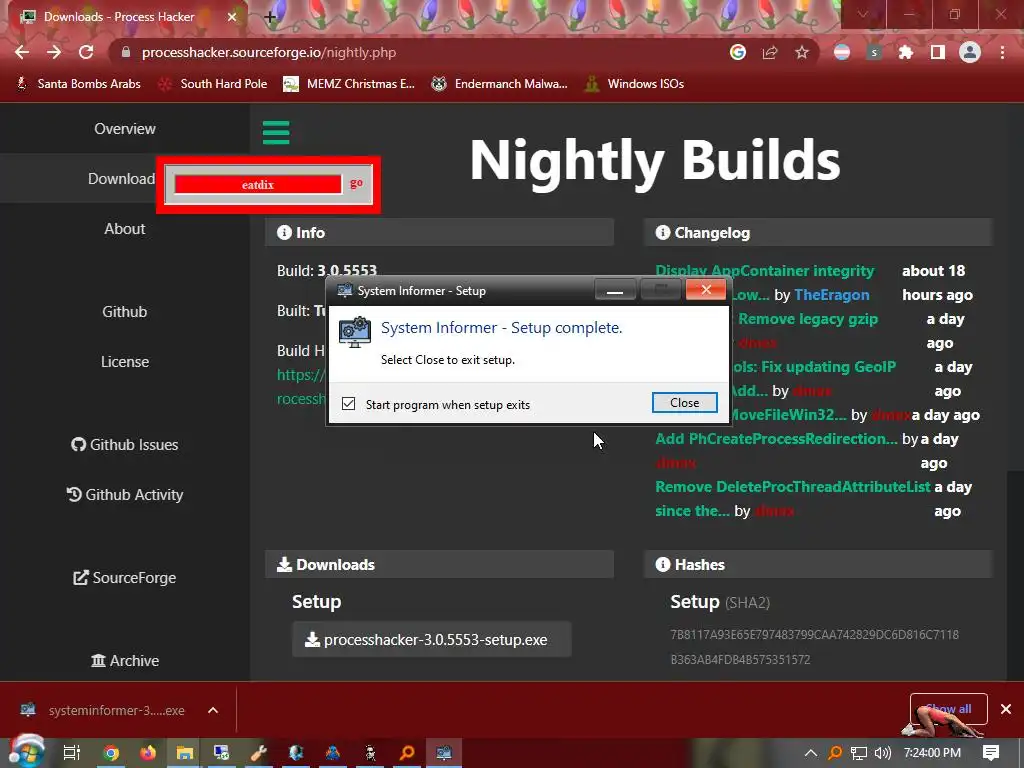The image size is (1024, 768).
Task: Click the browser forward arrow
Action: click(x=54, y=52)
